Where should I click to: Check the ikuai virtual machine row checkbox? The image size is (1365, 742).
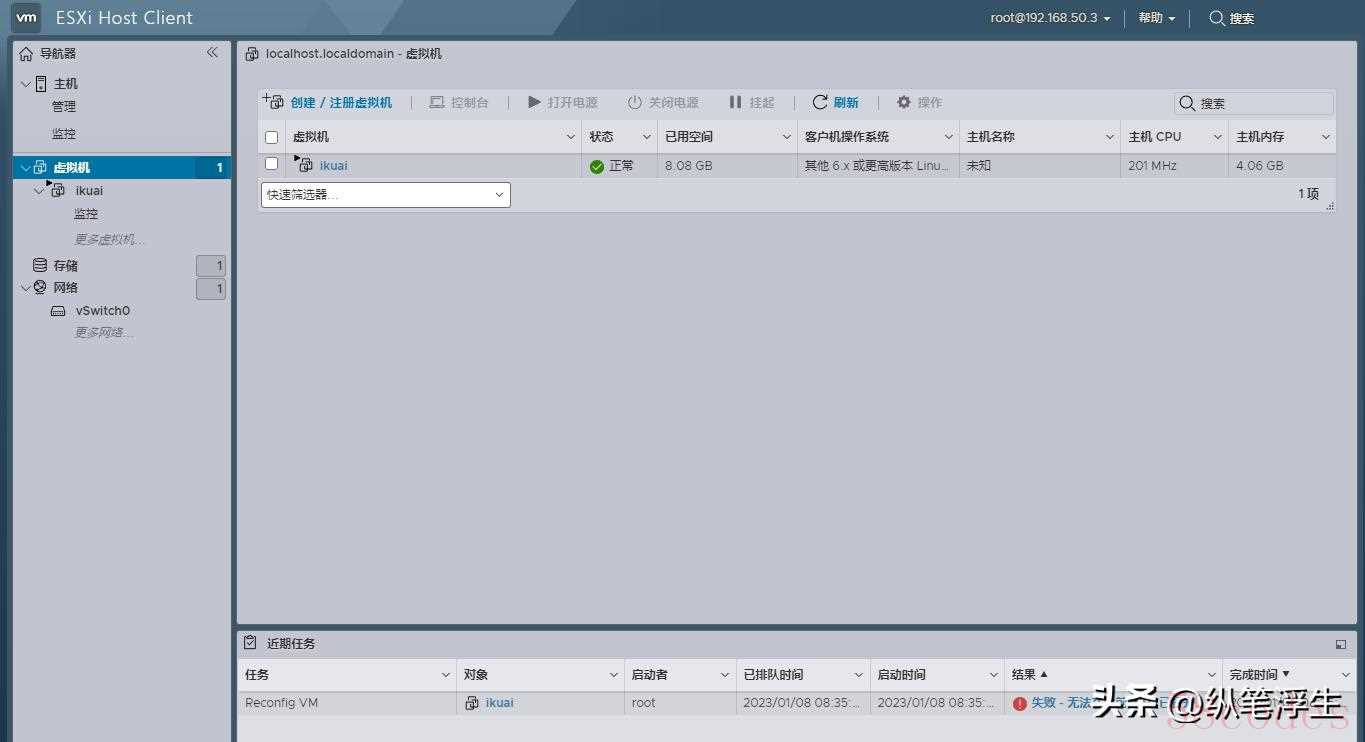click(x=271, y=164)
